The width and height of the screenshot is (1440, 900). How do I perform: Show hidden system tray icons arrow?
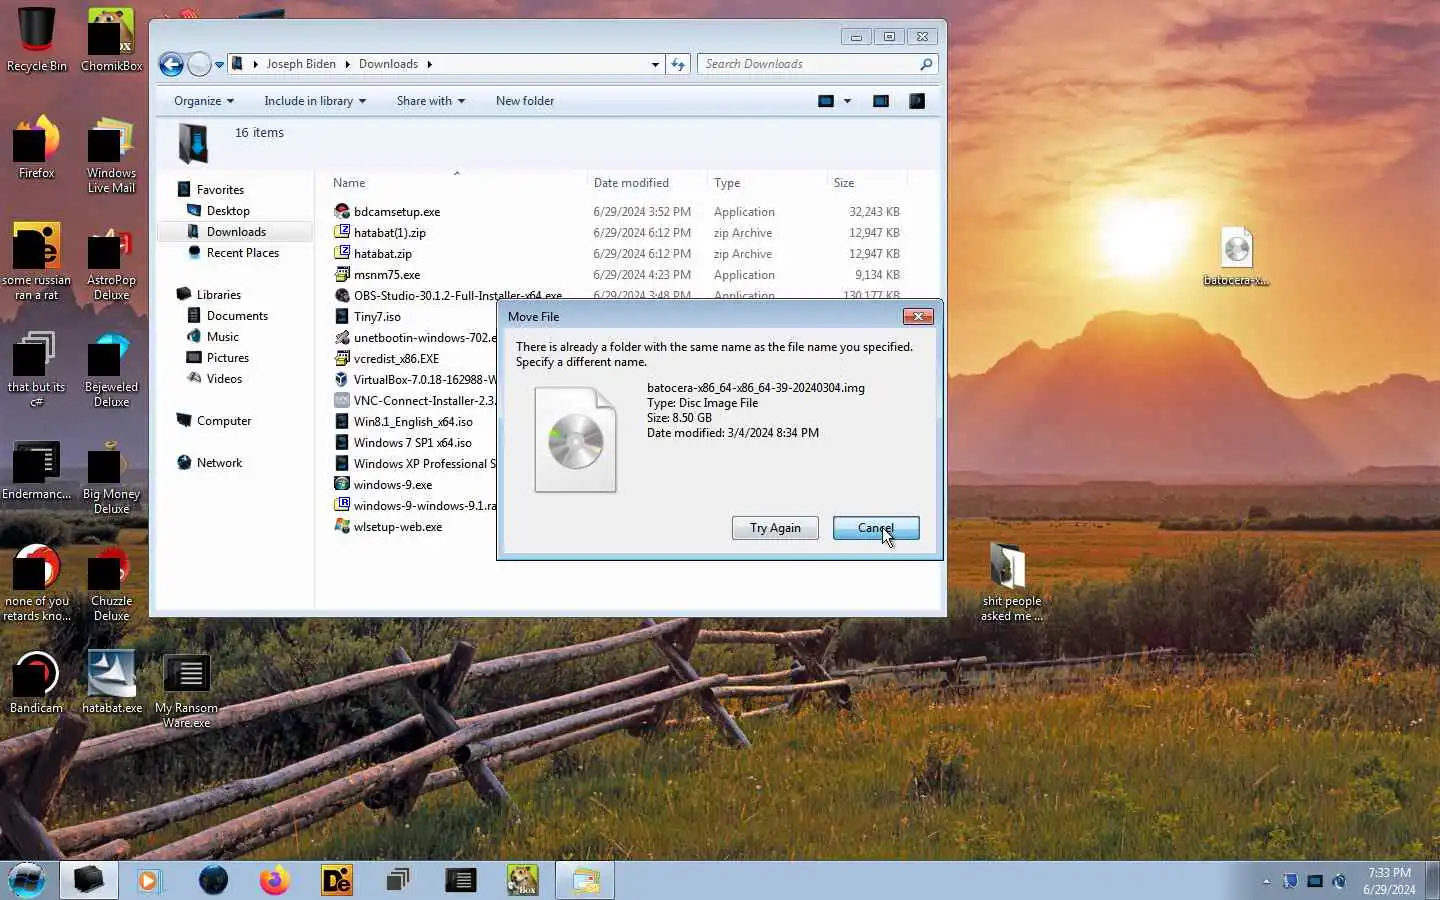click(1266, 881)
